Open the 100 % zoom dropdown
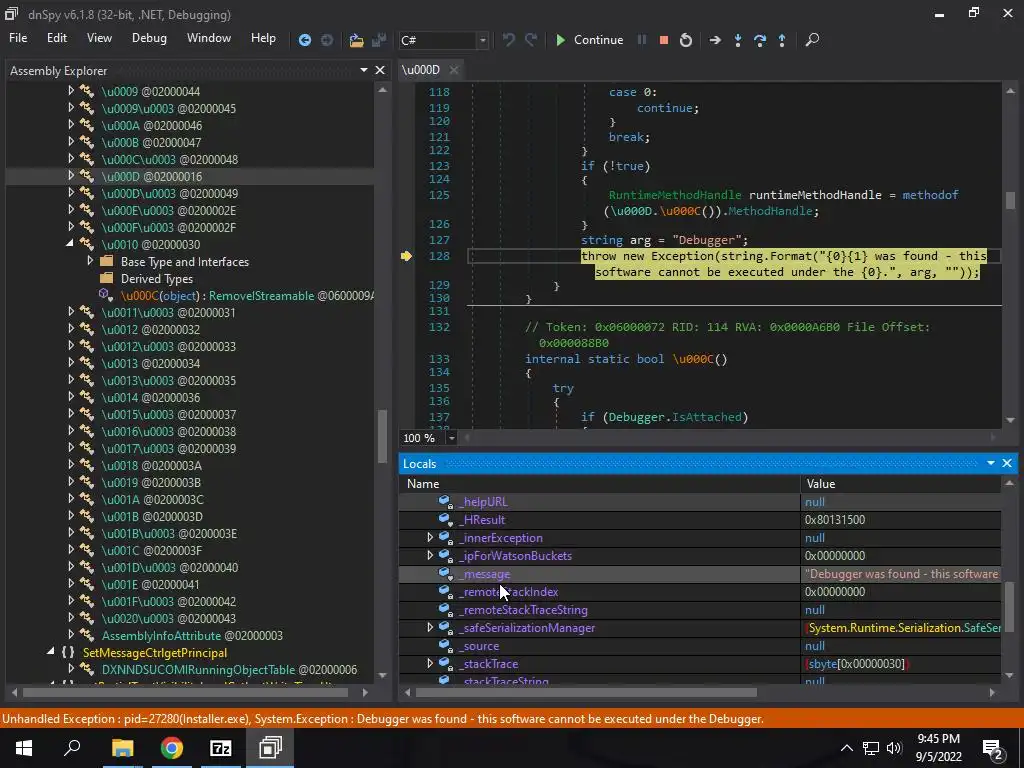The width and height of the screenshot is (1024, 768). [x=451, y=438]
